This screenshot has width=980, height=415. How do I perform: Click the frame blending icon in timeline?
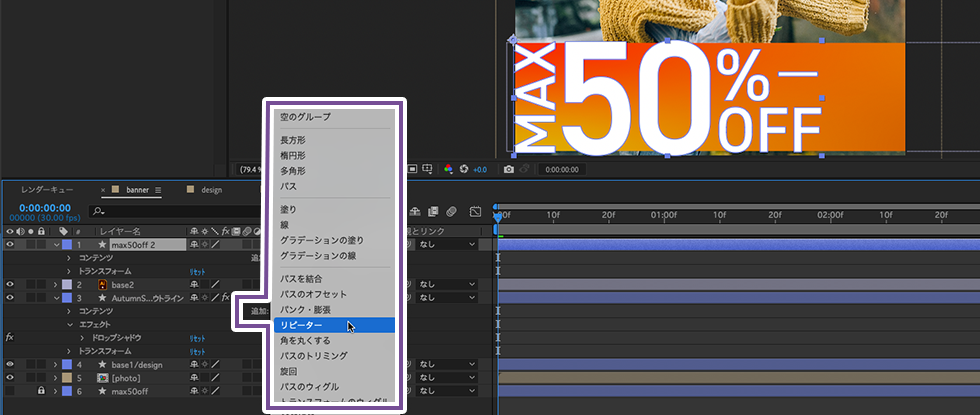pos(433,212)
